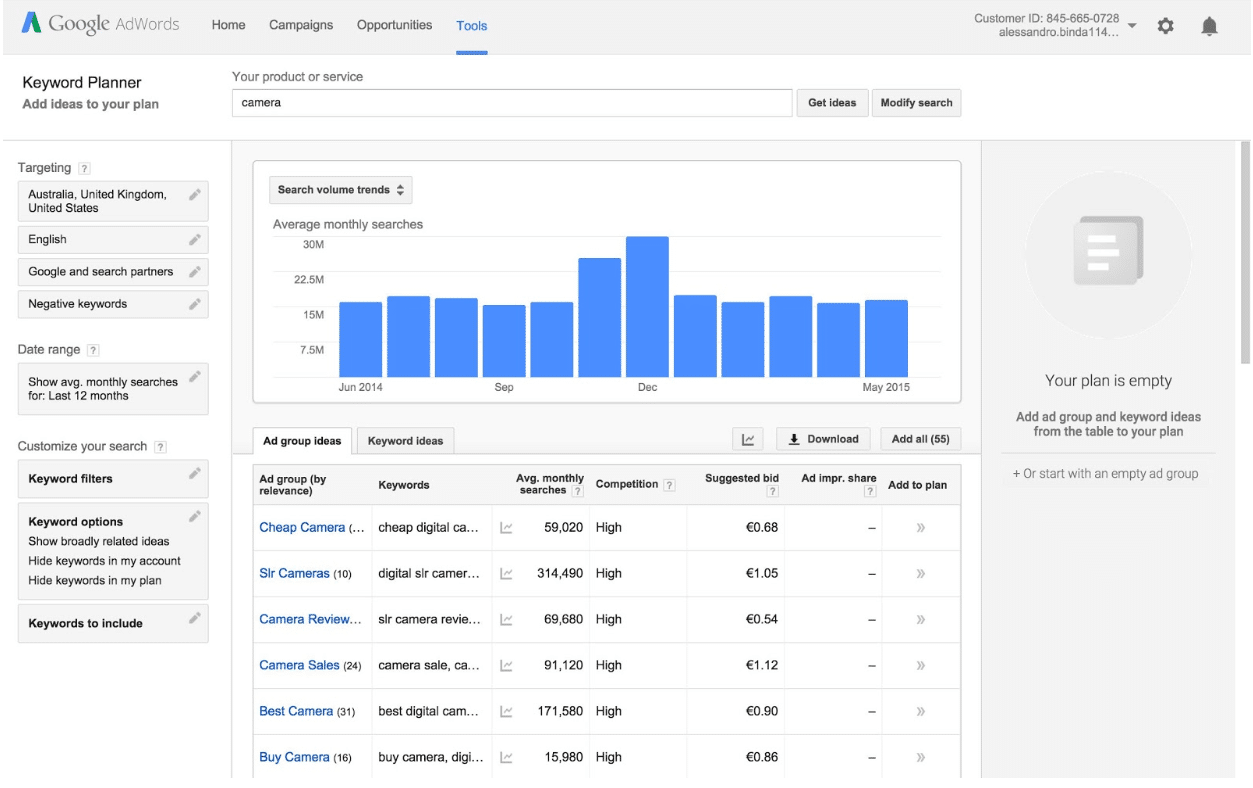Open the Search volume trends dropdown

point(340,189)
